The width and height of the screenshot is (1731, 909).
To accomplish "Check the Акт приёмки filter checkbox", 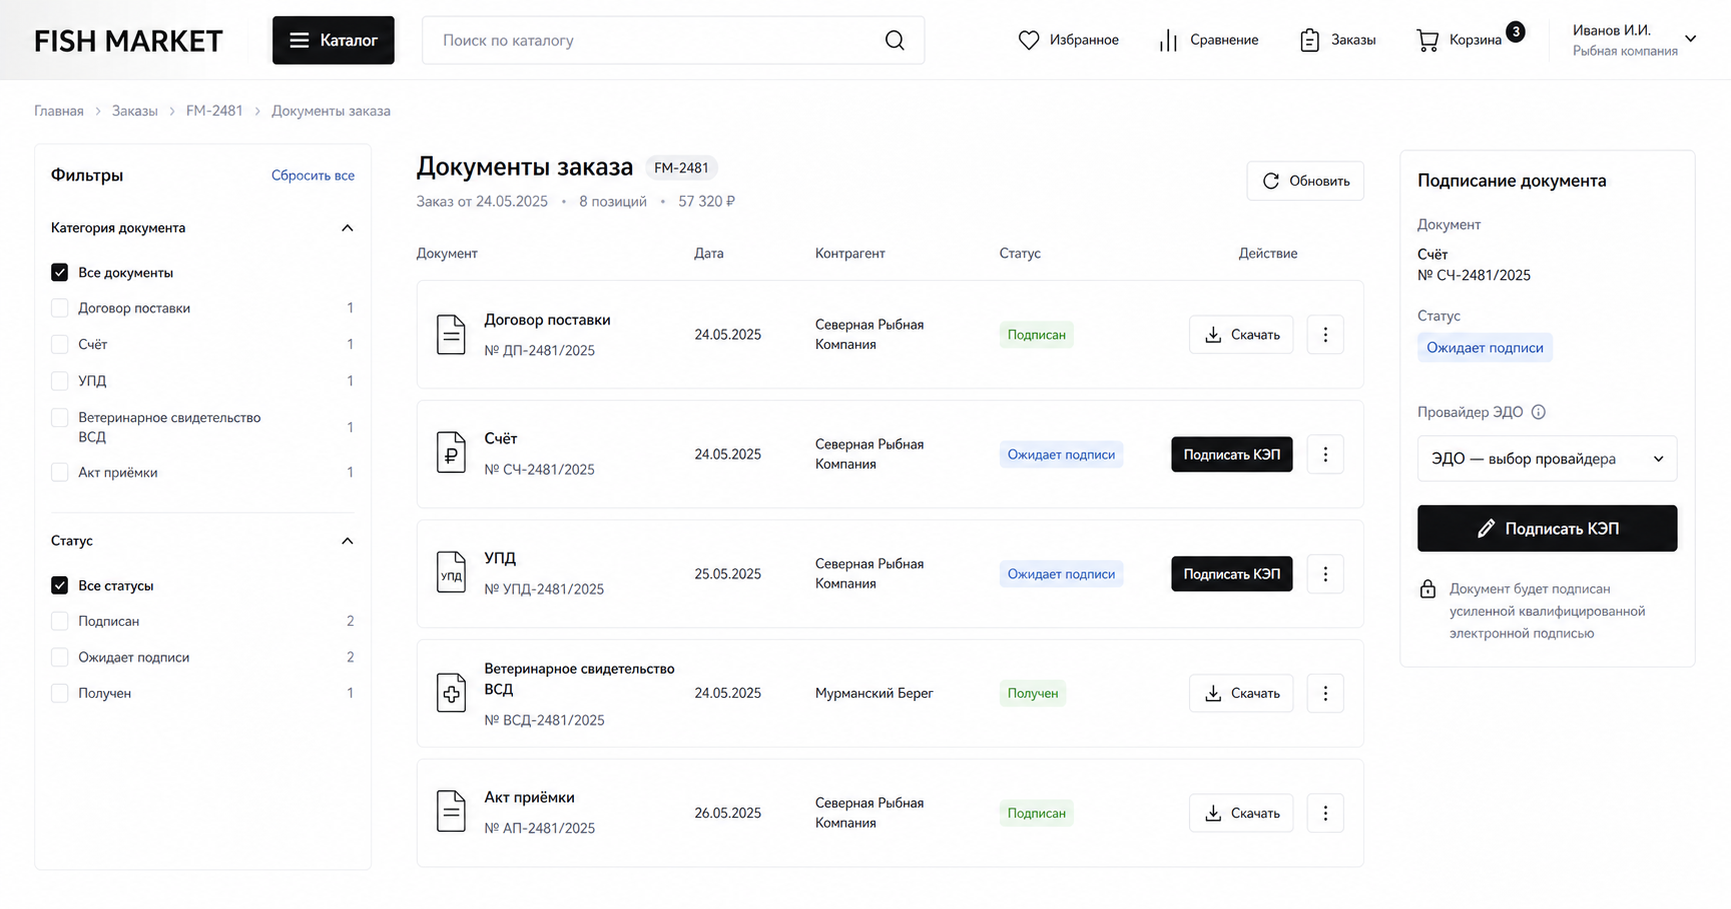I will (60, 472).
